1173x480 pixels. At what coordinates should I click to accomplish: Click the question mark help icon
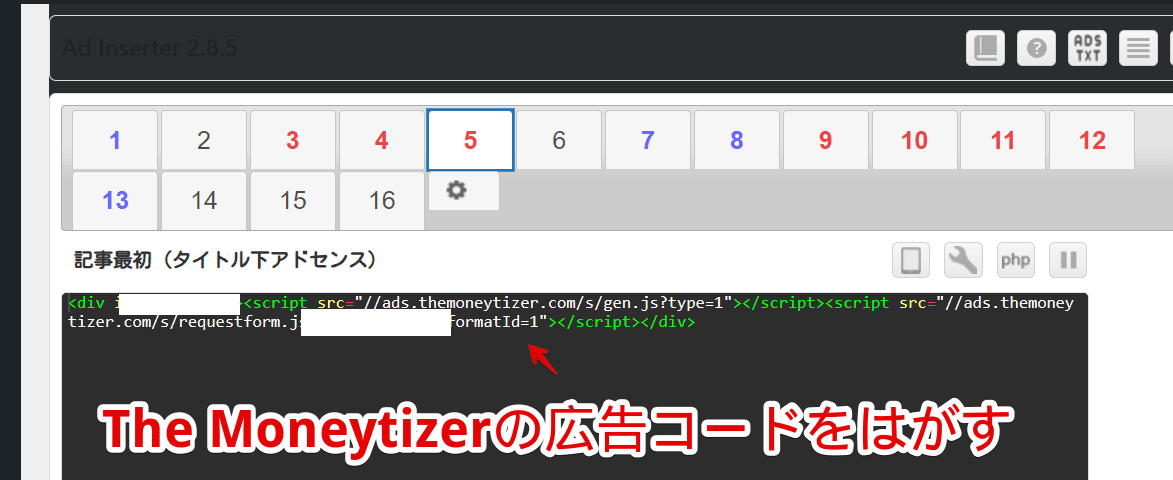pos(1036,49)
